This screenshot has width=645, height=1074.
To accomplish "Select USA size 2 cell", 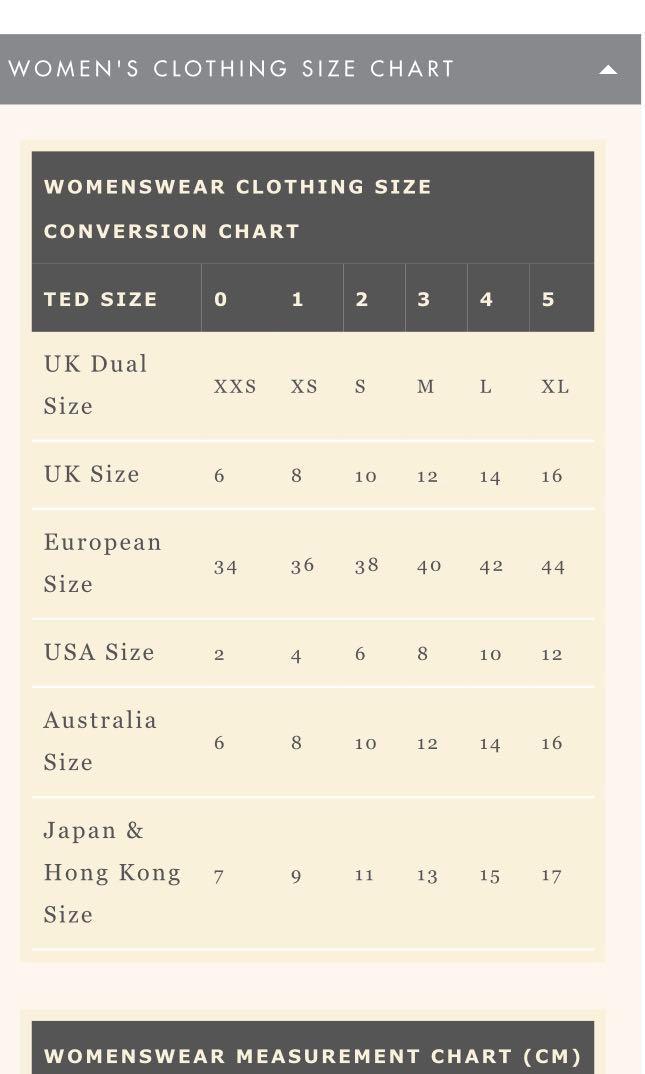I will tap(219, 655).
